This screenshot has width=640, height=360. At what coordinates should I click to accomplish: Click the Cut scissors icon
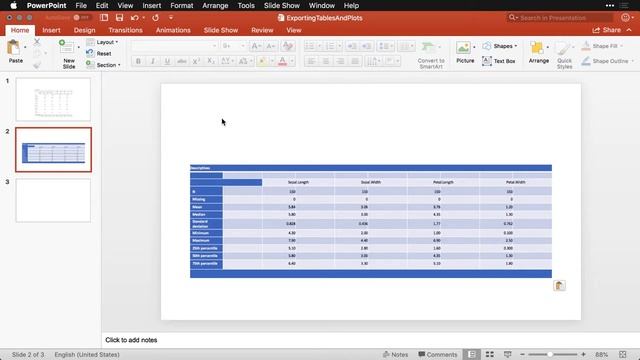(x=37, y=42)
